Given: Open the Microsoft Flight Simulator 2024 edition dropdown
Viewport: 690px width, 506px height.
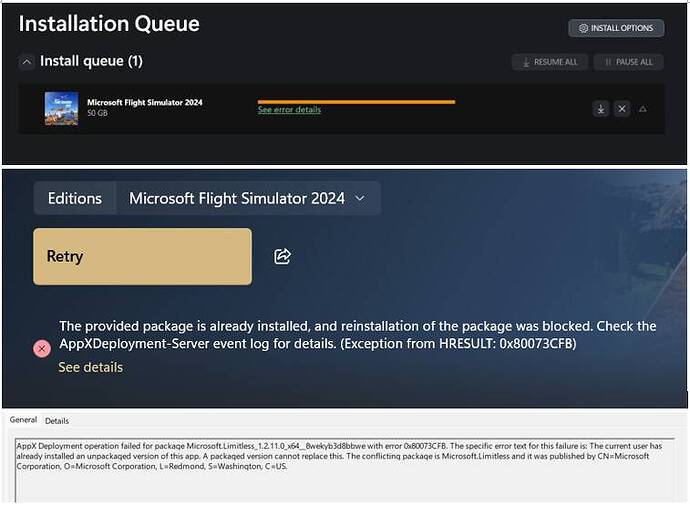Looking at the screenshot, I should [x=247, y=198].
